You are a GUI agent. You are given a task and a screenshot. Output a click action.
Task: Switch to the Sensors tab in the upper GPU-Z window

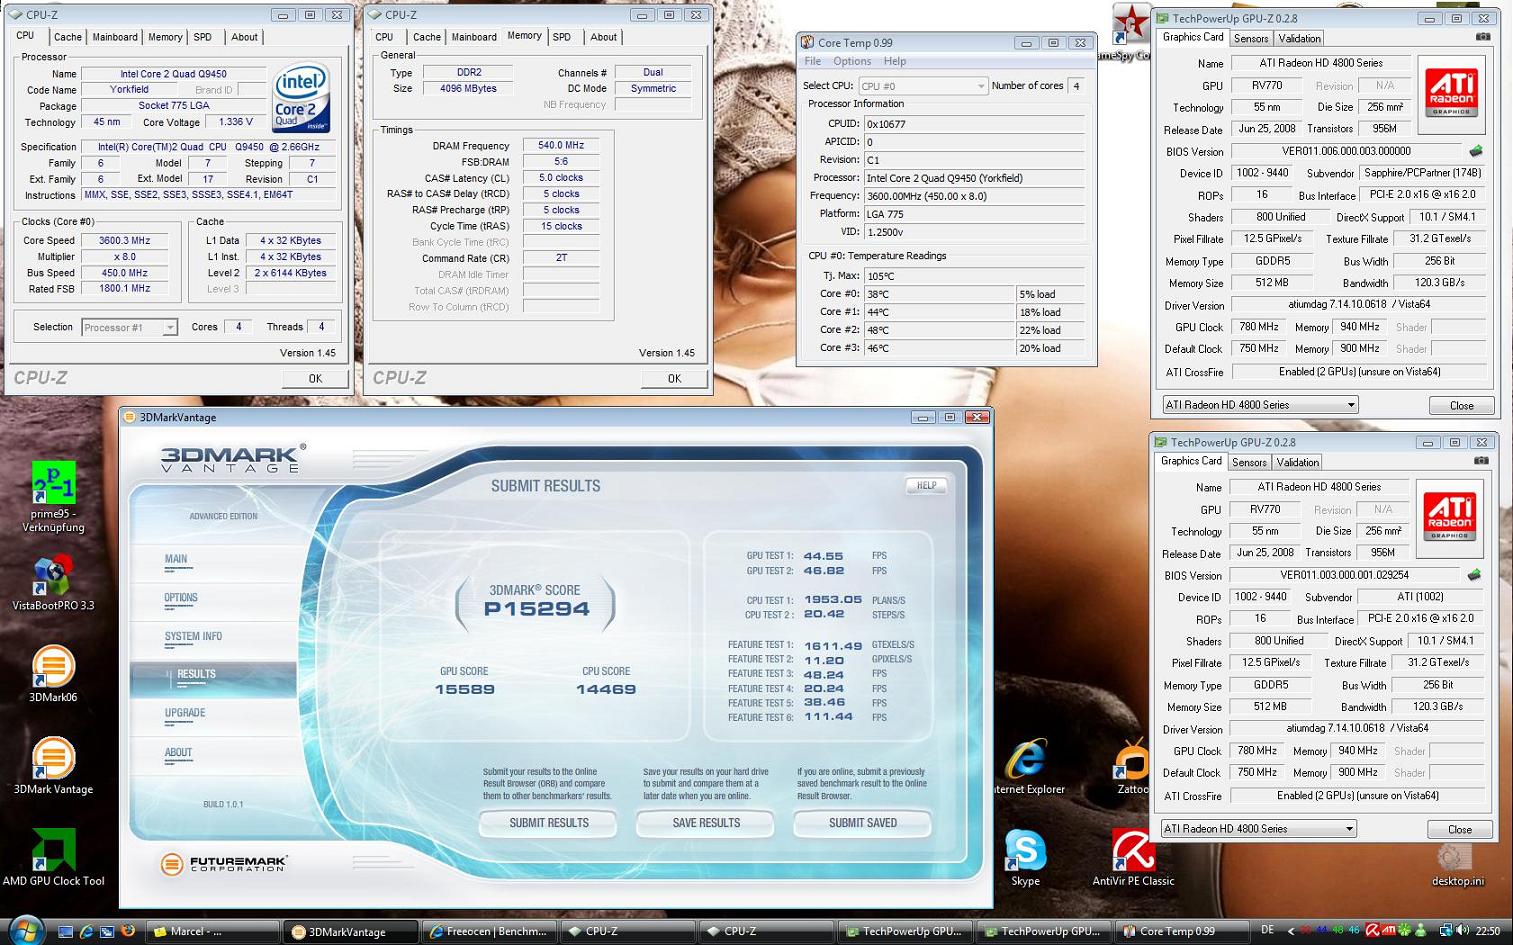[1251, 38]
